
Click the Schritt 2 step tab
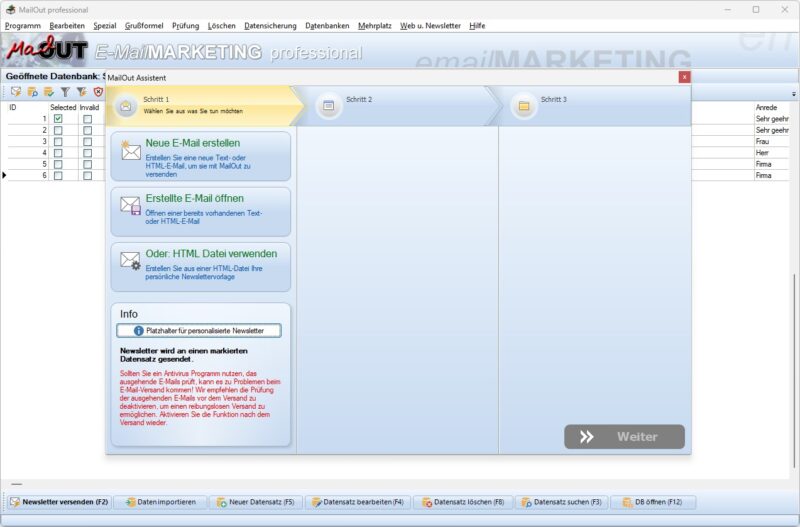(398, 106)
